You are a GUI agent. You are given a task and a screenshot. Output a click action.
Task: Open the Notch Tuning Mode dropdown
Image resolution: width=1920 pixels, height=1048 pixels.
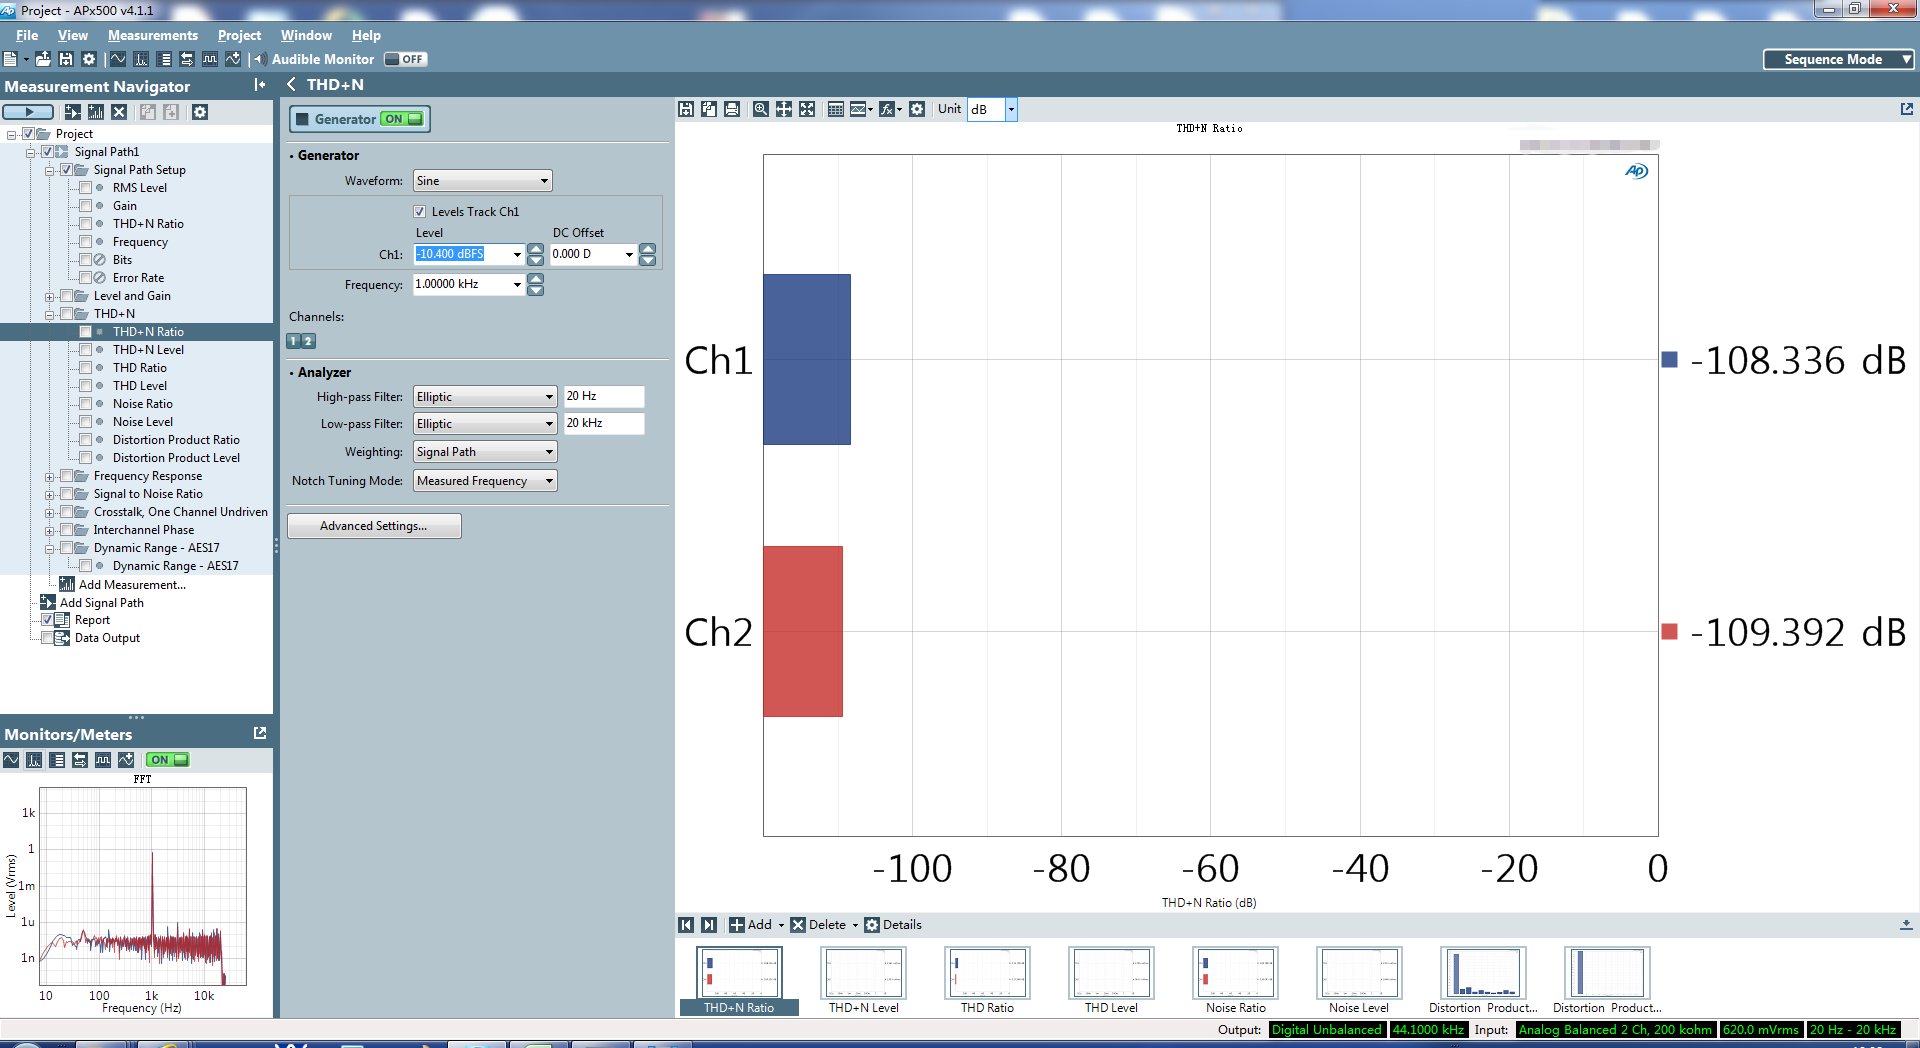point(485,481)
